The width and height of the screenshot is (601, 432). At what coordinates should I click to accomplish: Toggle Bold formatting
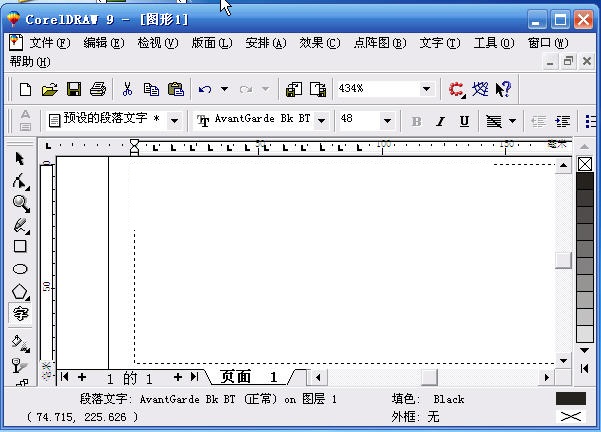[416, 122]
